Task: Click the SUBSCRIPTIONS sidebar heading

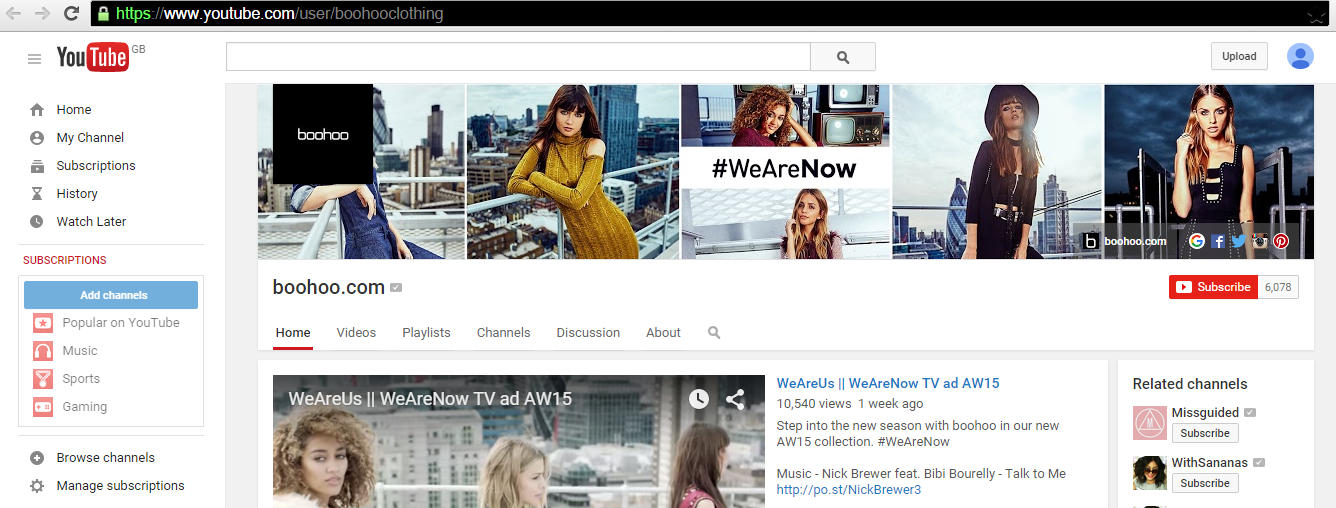Action: coord(65,260)
